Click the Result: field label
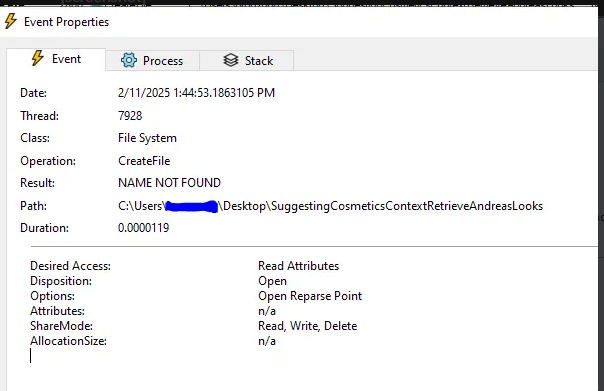 [x=37, y=183]
